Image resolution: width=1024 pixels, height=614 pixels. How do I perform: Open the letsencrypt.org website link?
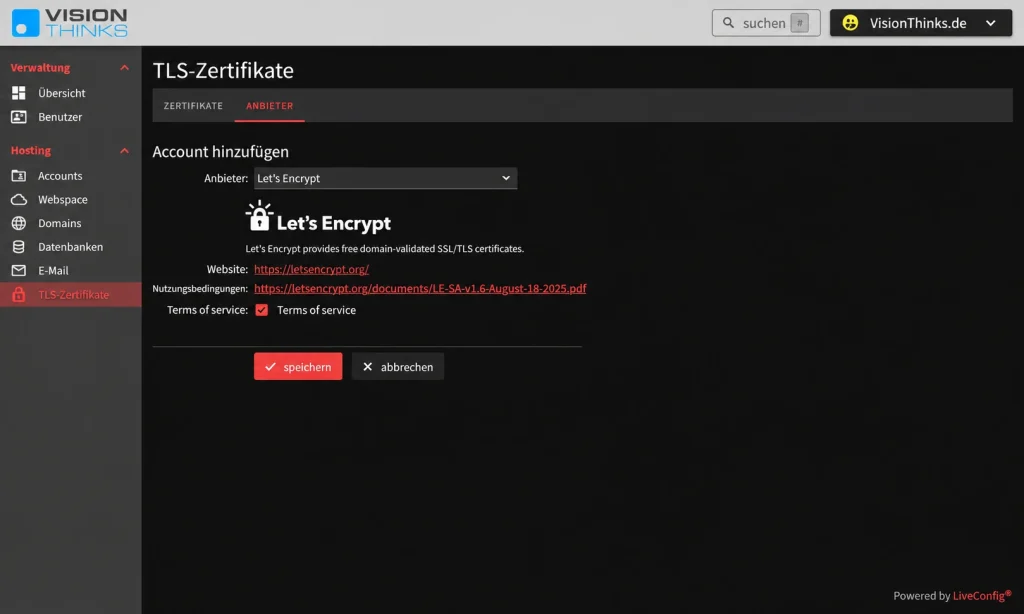pos(312,269)
